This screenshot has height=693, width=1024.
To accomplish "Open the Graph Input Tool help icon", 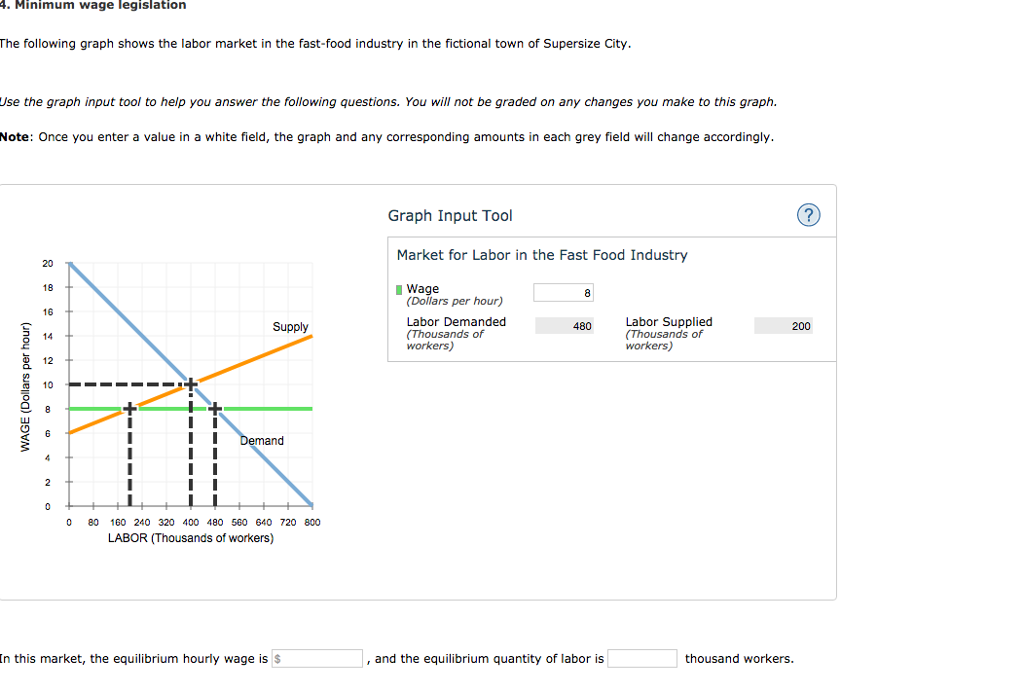I will 808,214.
